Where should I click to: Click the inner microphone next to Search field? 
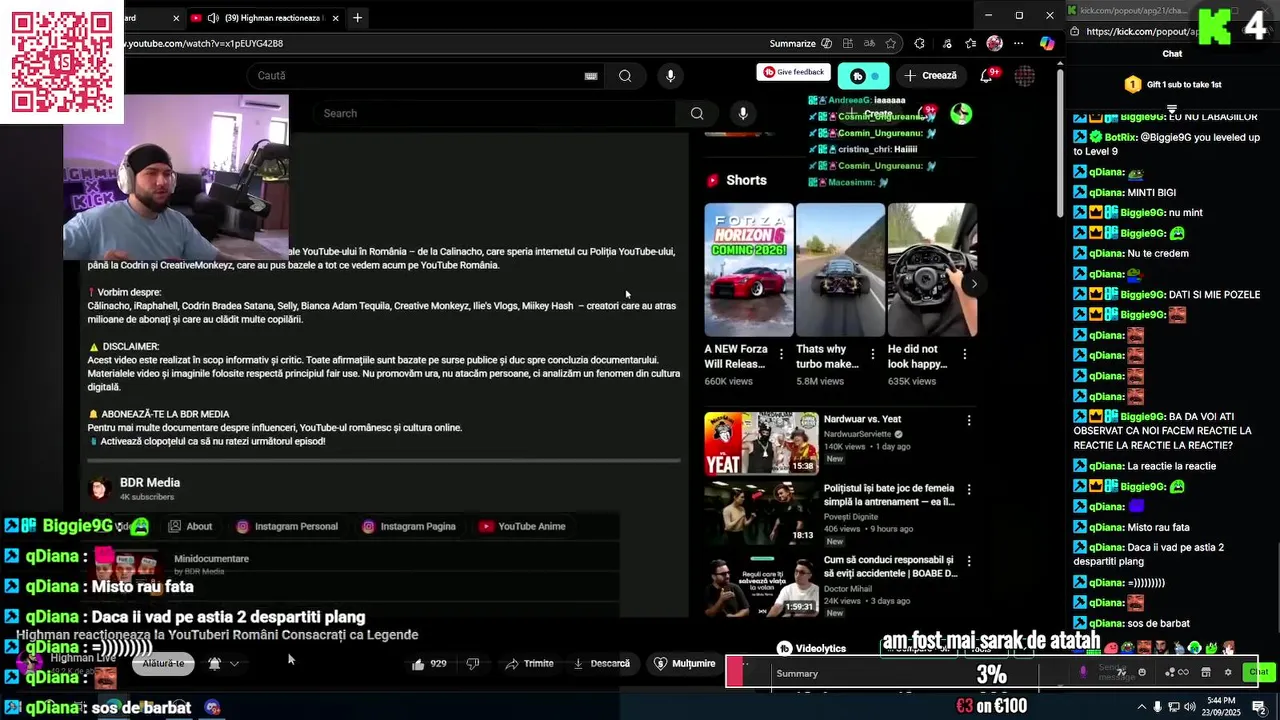point(743,113)
